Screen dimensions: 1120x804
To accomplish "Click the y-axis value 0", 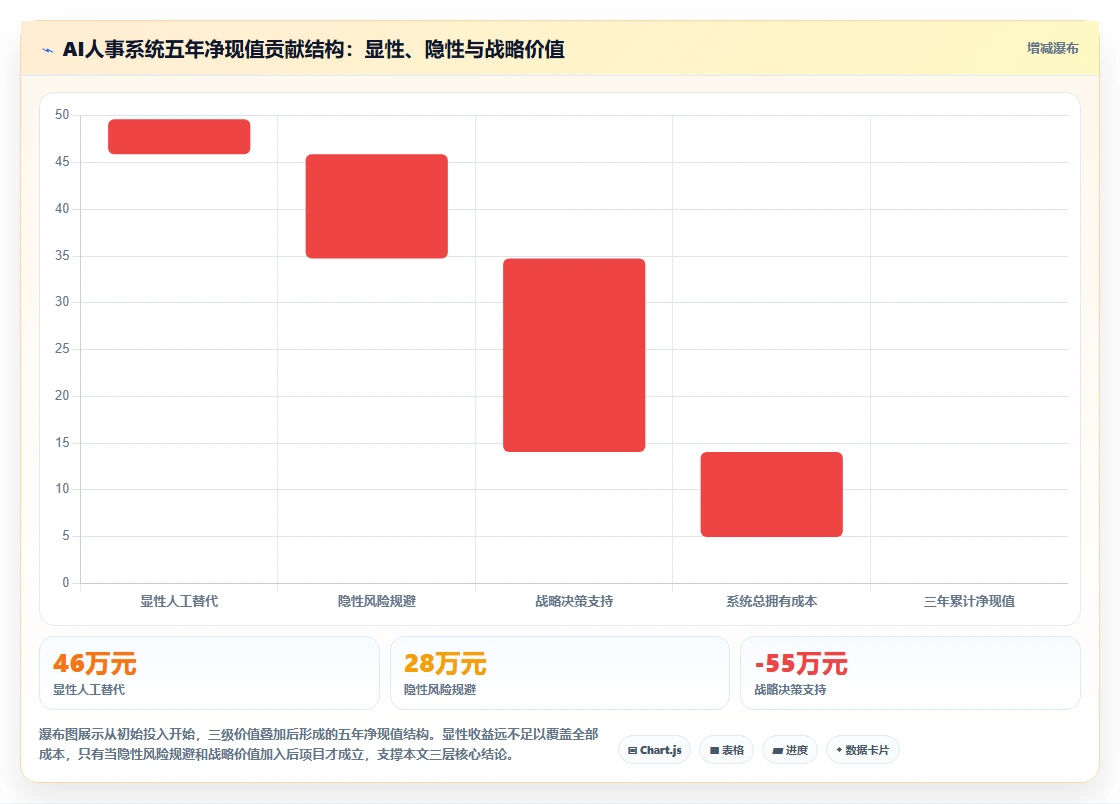I will click(66, 583).
